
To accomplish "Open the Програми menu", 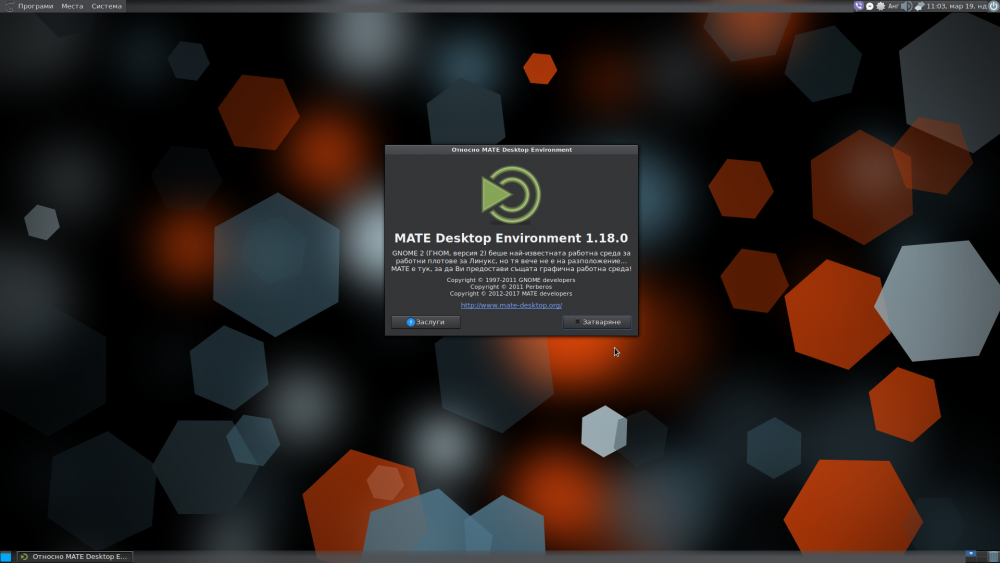I will (36, 6).
